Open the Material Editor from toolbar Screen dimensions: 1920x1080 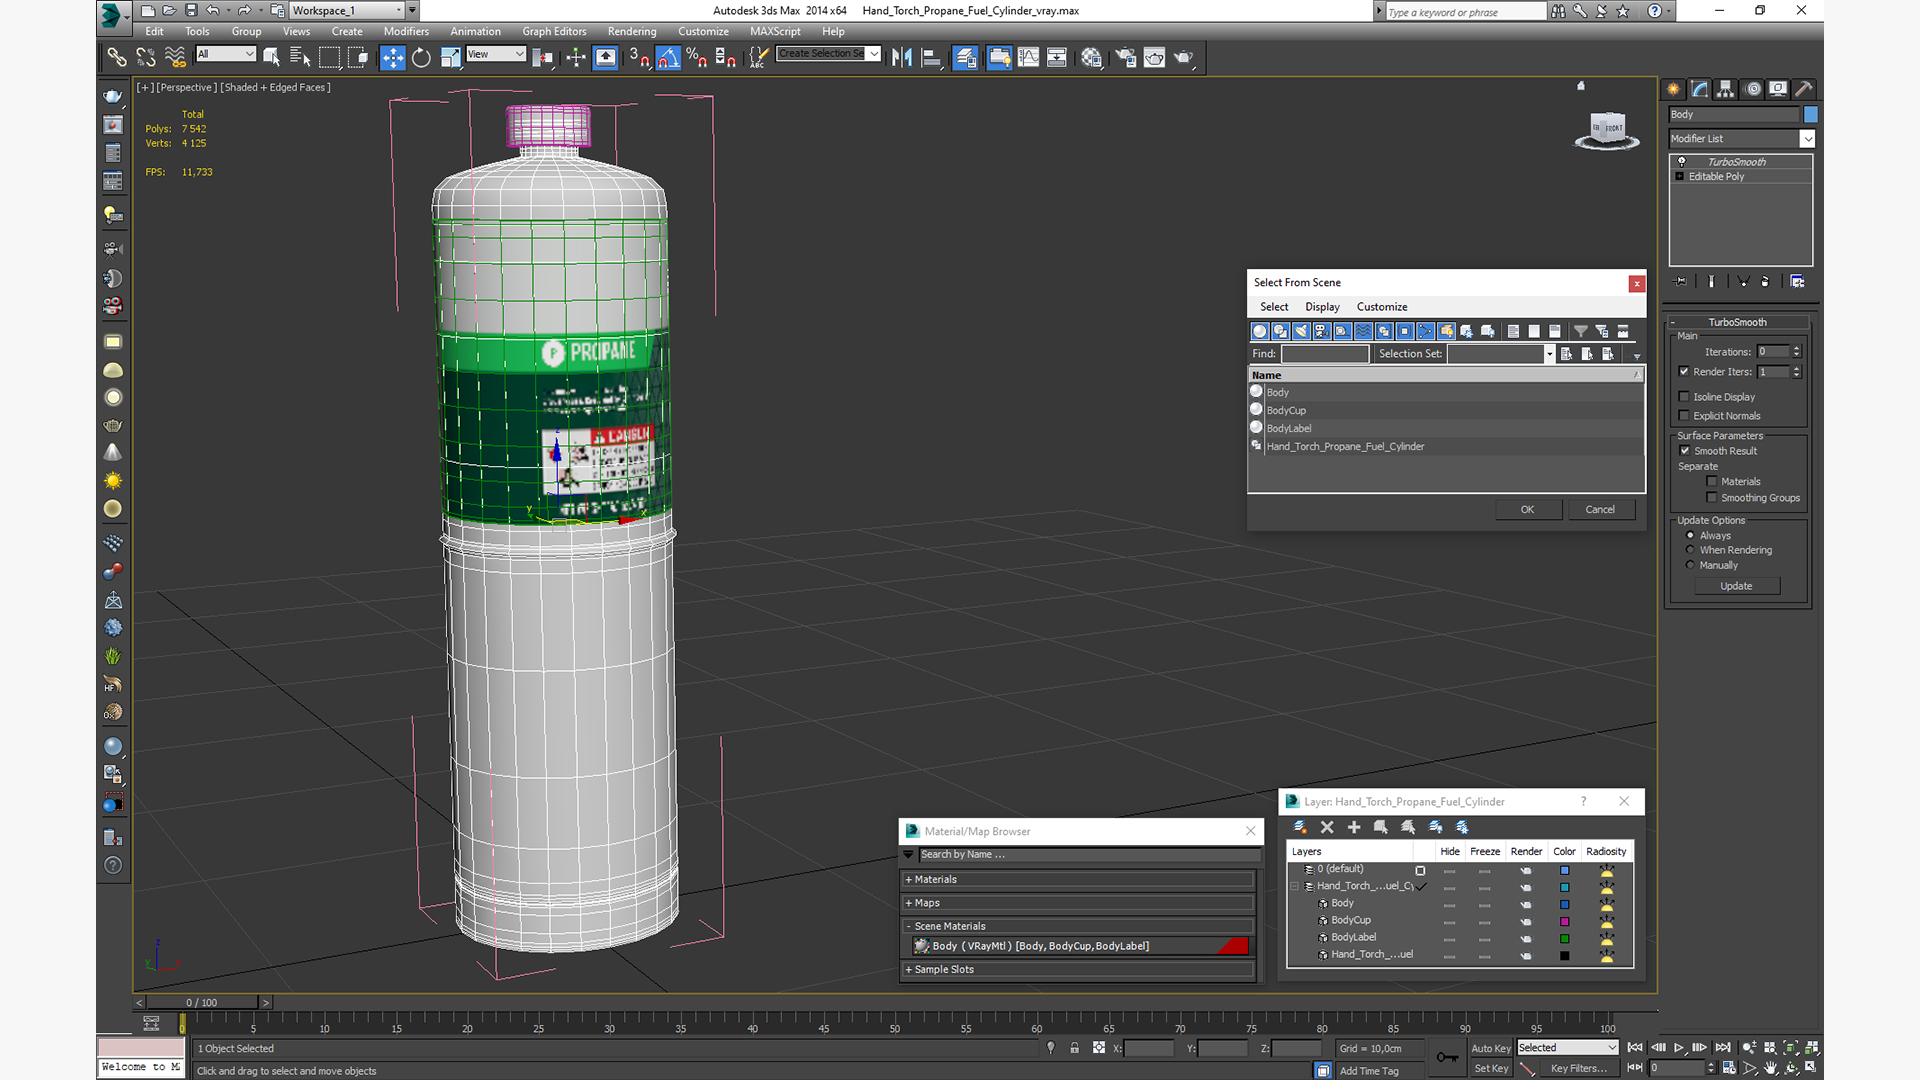1091,57
